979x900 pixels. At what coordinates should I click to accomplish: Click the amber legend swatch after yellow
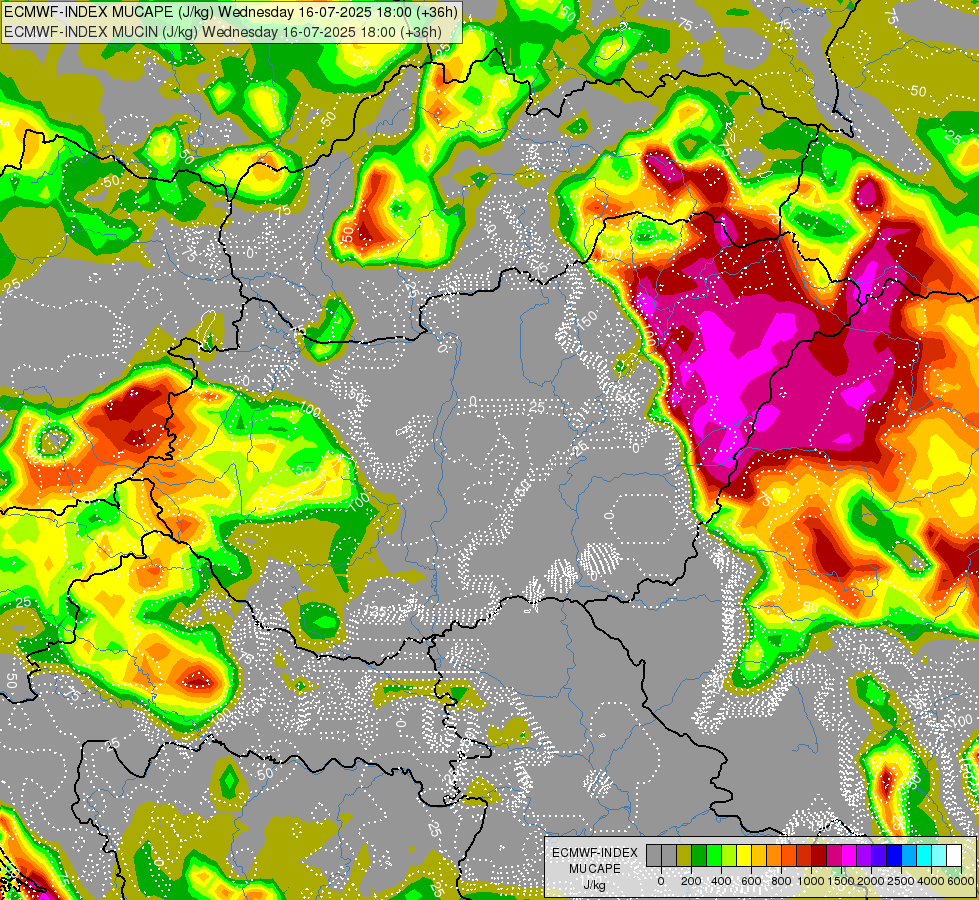click(759, 855)
